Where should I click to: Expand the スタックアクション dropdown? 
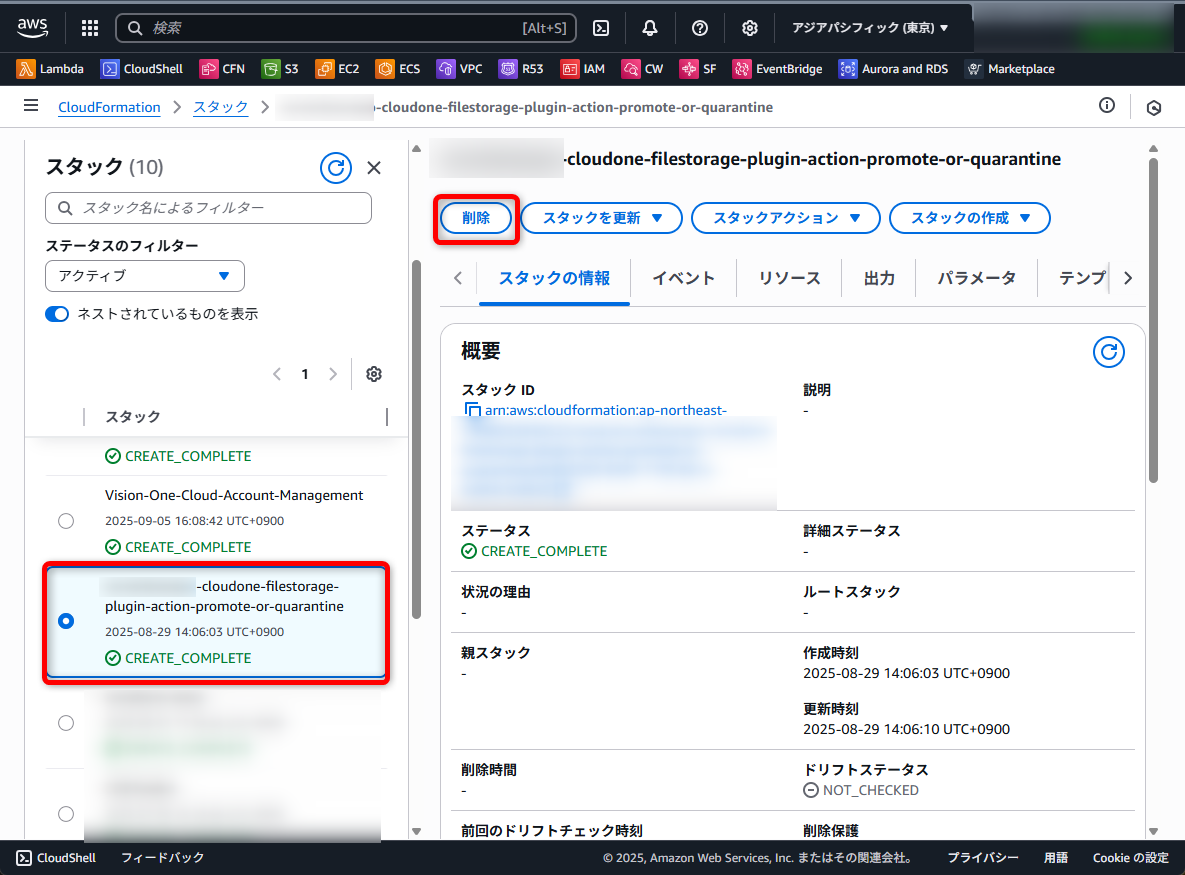tap(786, 218)
